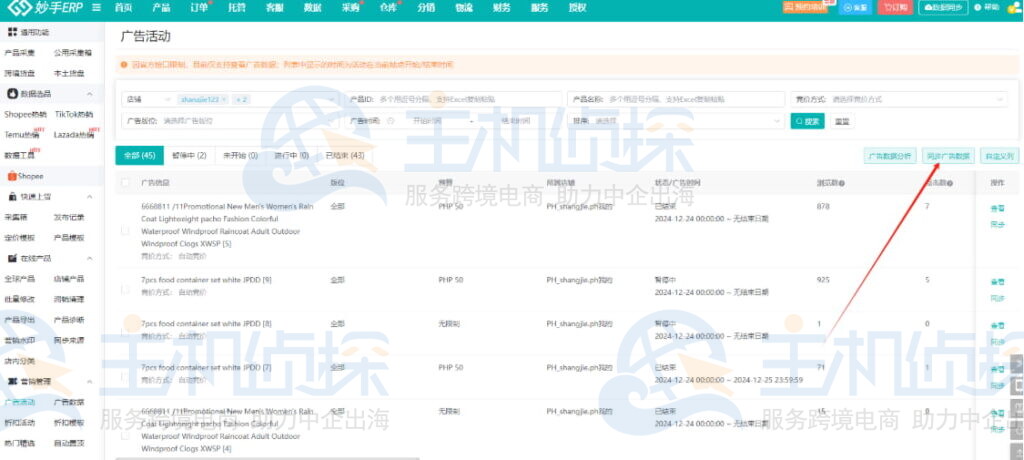Open TikTok热销 in the sidebar

coord(74,114)
